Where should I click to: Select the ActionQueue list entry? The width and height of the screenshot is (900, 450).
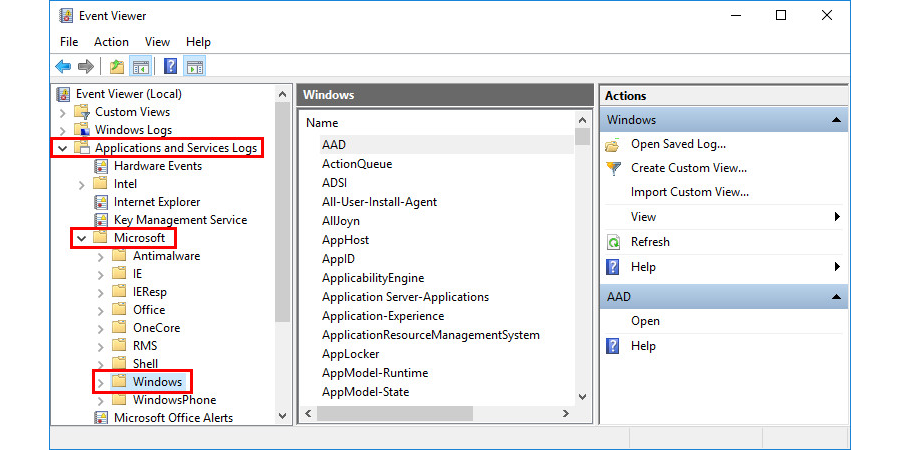[x=357, y=164]
